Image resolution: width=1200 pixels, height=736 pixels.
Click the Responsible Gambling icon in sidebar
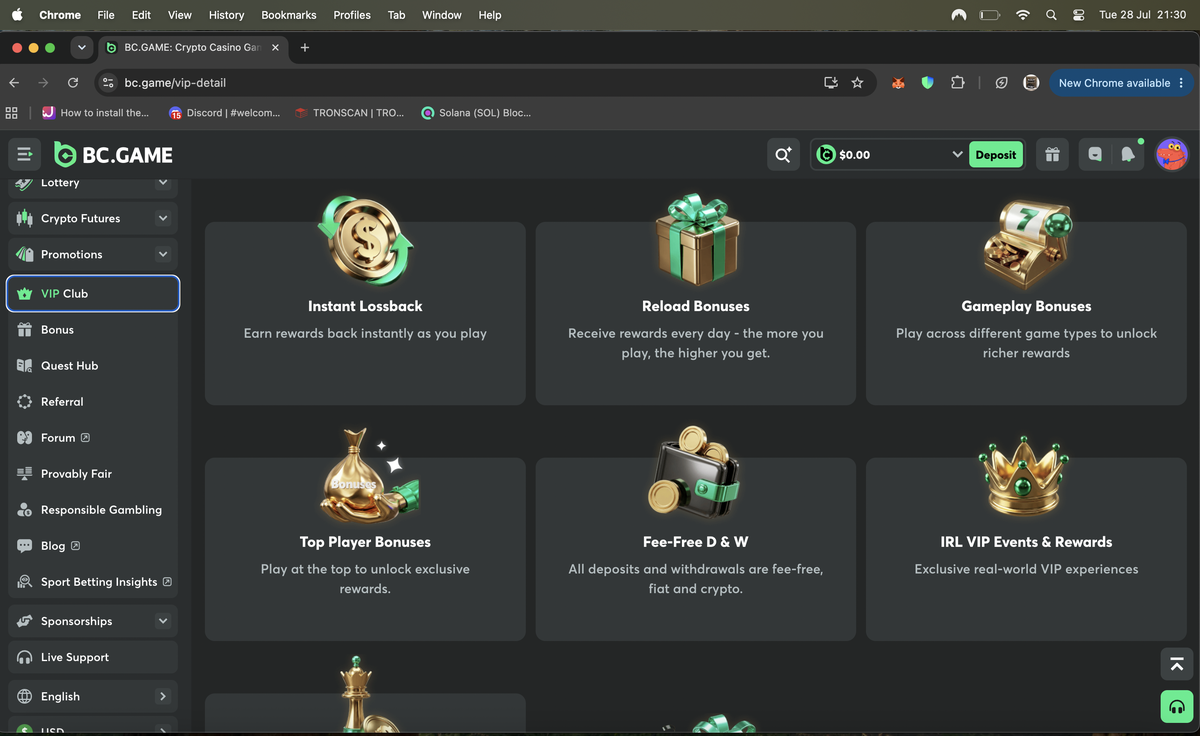(x=25, y=510)
